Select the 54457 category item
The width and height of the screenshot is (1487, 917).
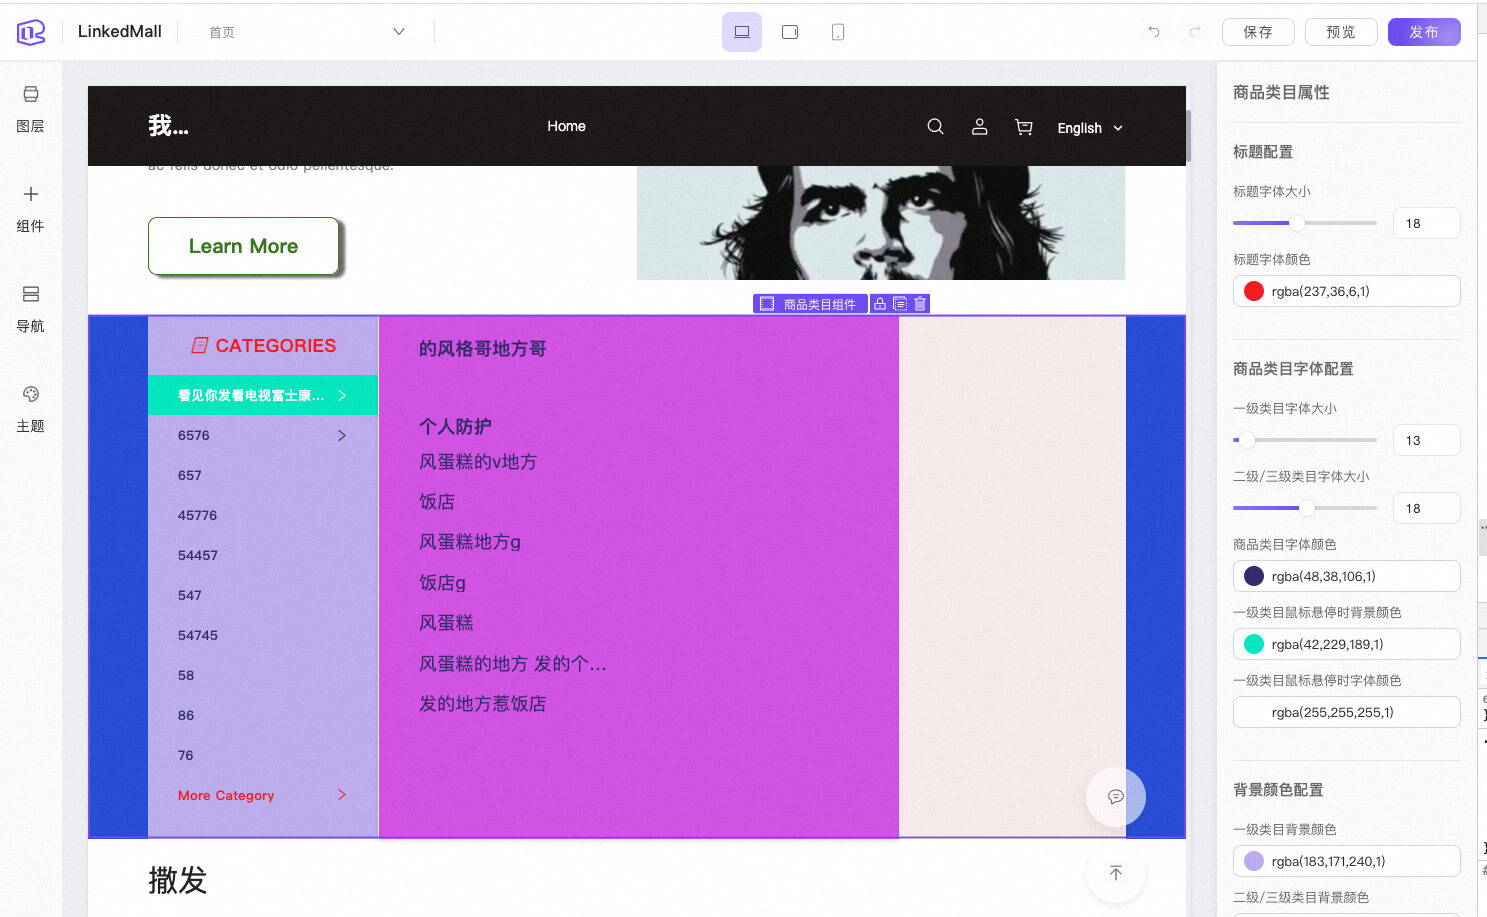198,555
